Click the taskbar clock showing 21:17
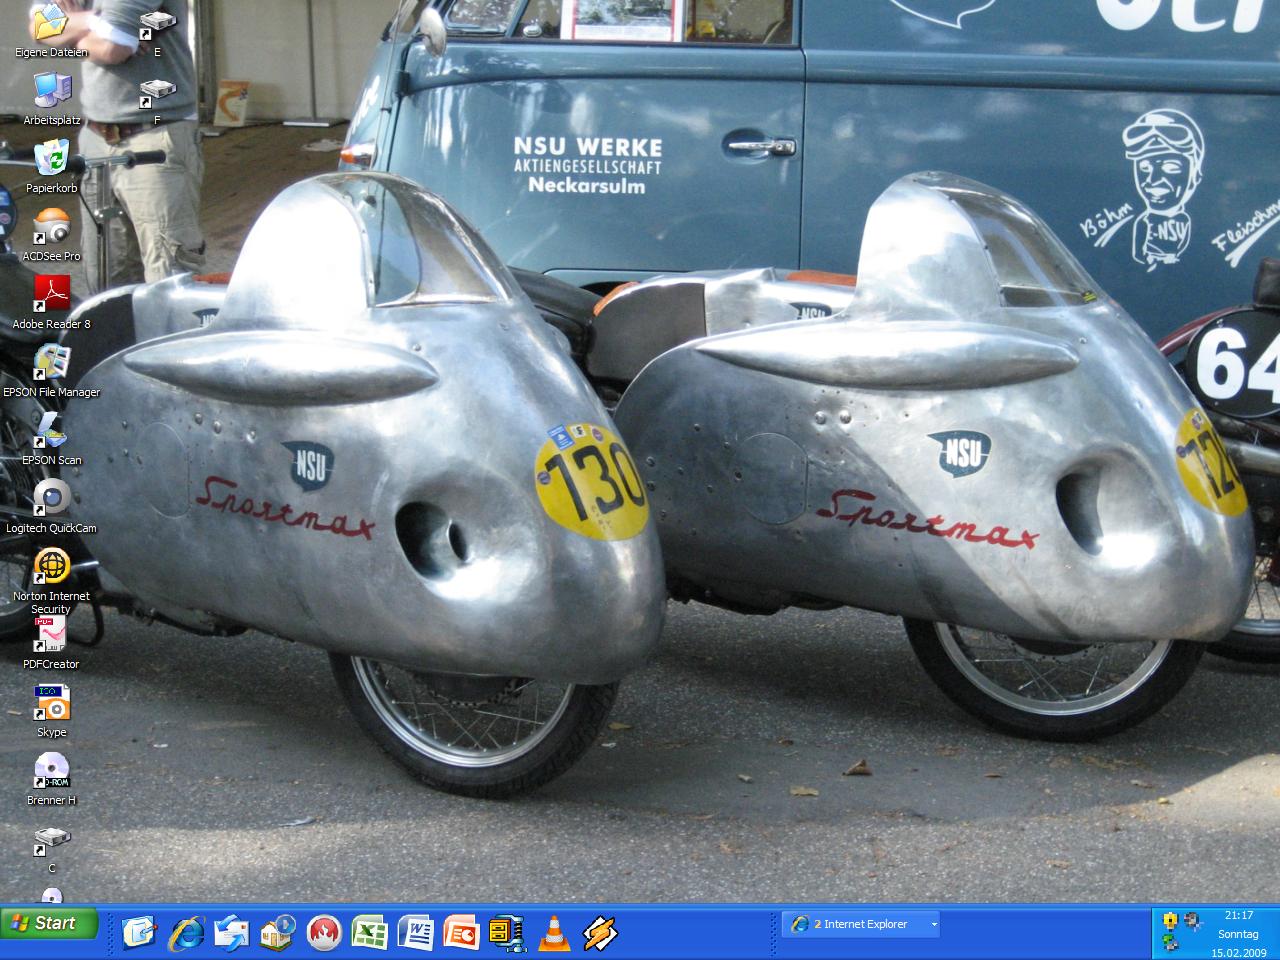The height and width of the screenshot is (960, 1280). [x=1239, y=915]
